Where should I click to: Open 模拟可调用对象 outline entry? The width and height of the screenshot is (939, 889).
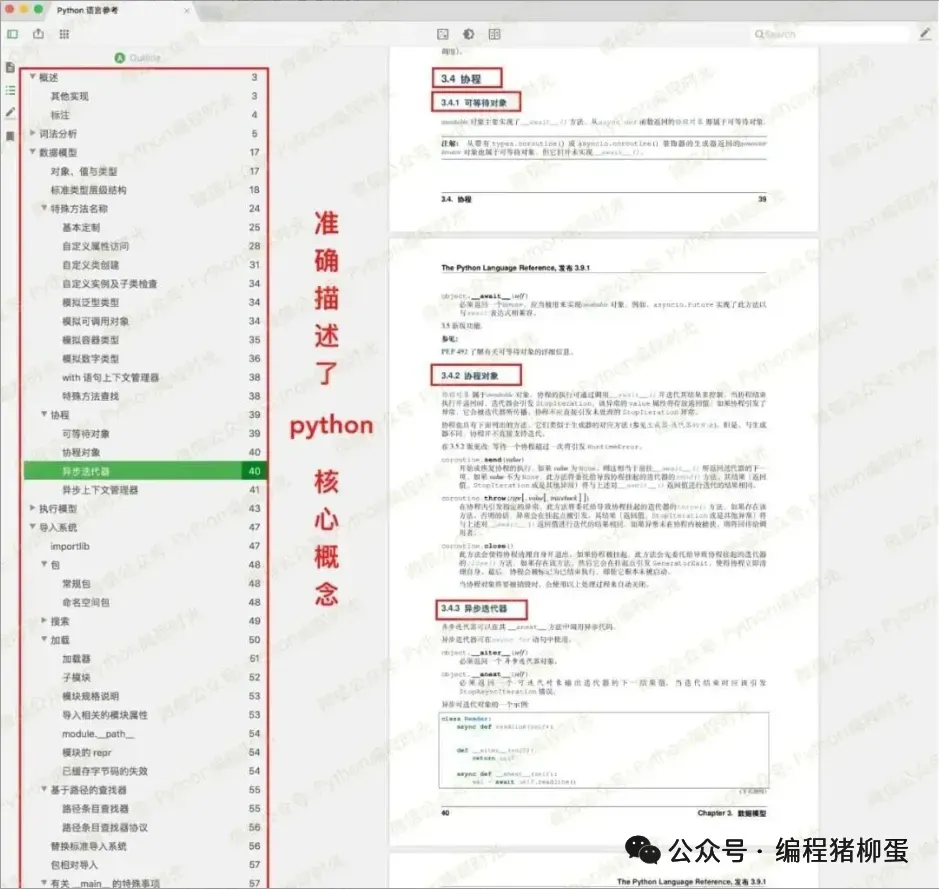[x=95, y=321]
